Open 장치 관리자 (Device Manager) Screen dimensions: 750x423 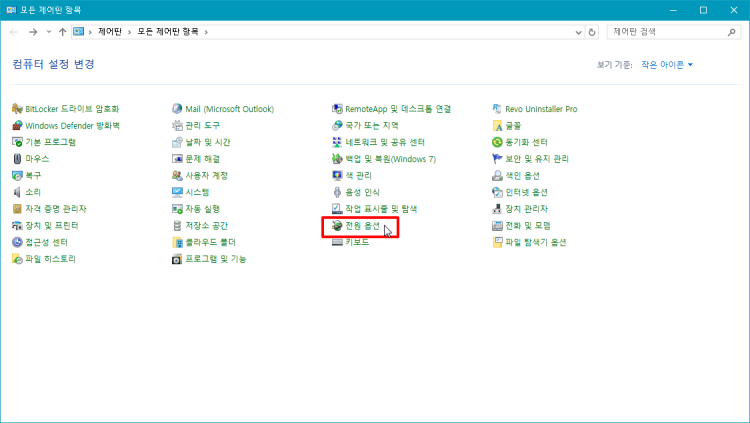click(527, 209)
